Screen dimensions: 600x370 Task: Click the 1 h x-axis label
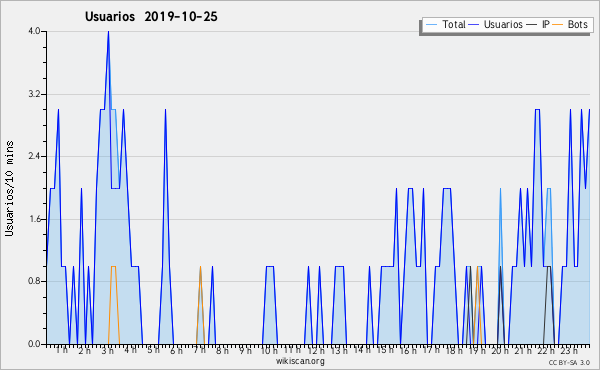(x=62, y=350)
